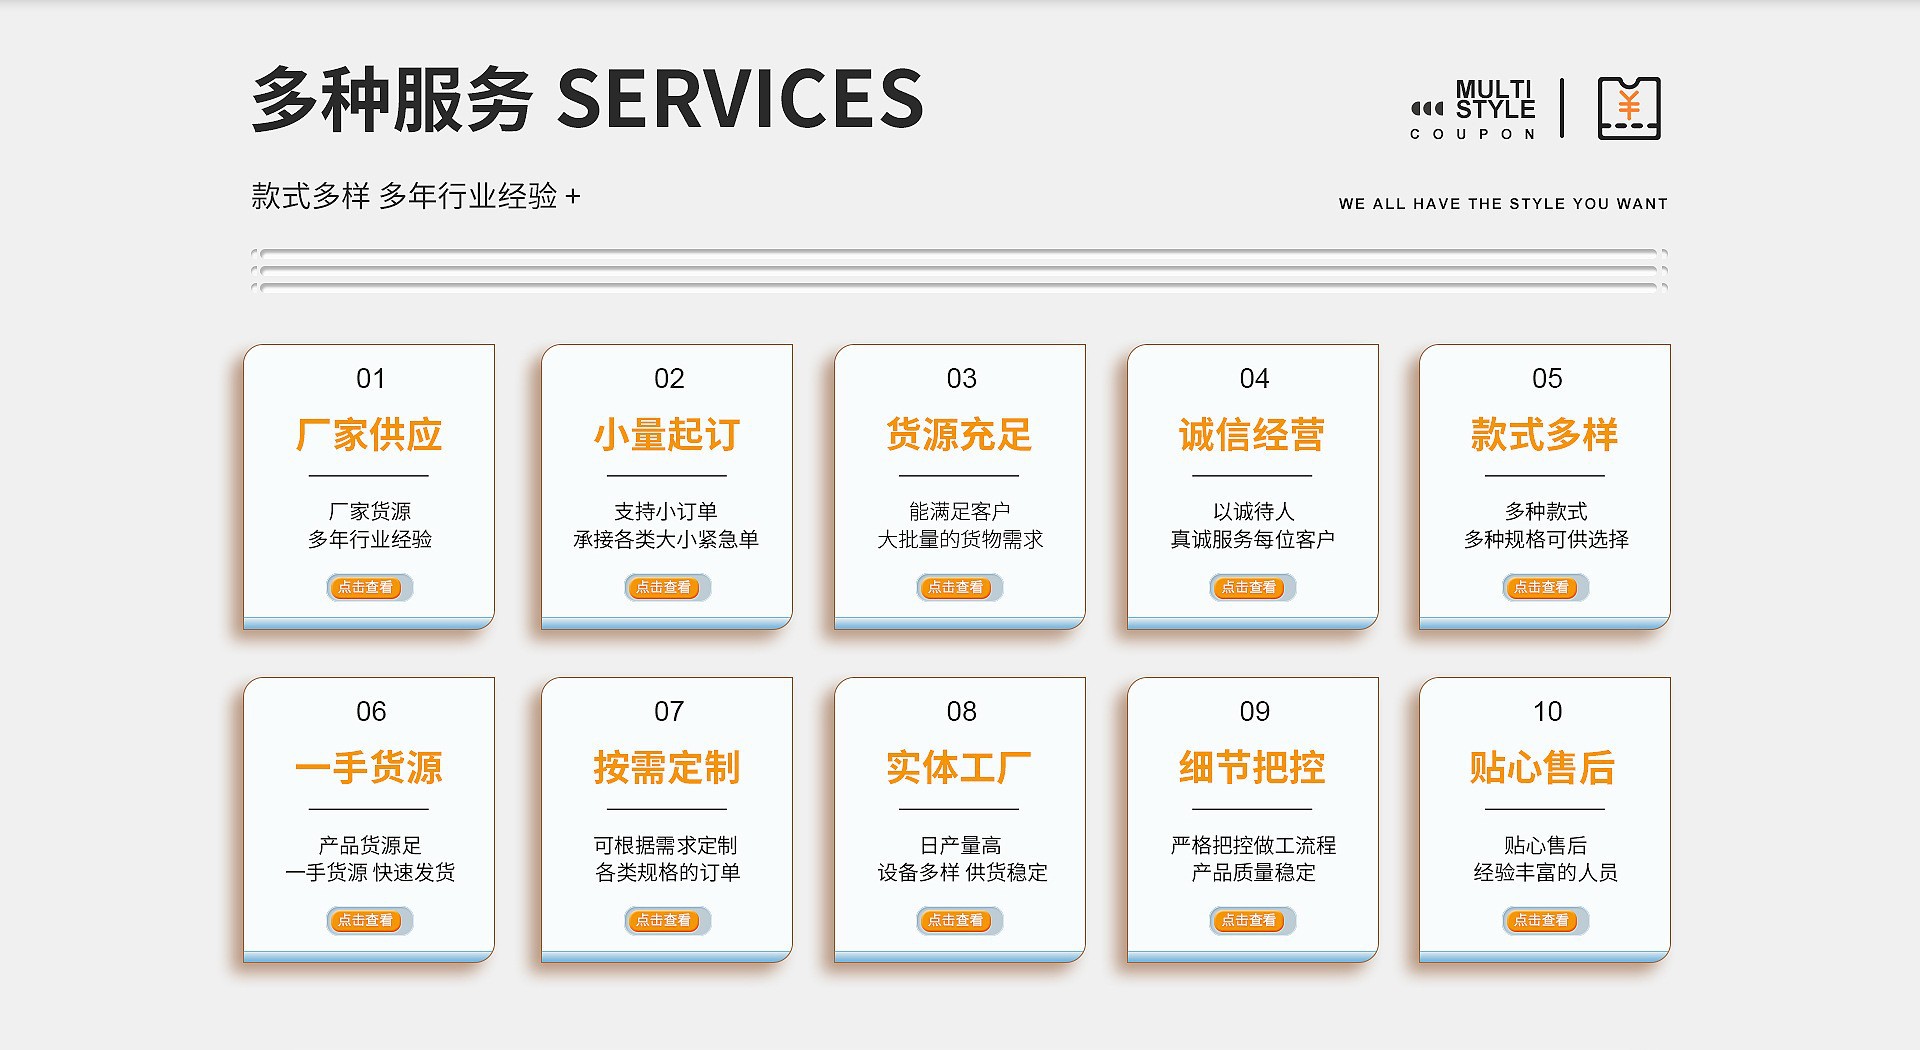Click 点击查看 button under 细节把控
Image resolution: width=1920 pixels, height=1050 pixels.
(1253, 921)
